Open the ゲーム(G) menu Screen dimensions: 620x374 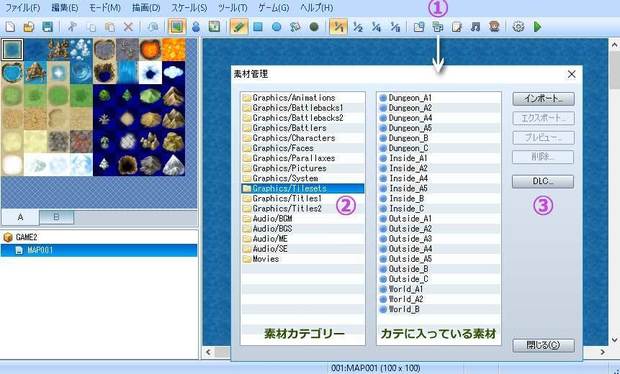(x=274, y=8)
